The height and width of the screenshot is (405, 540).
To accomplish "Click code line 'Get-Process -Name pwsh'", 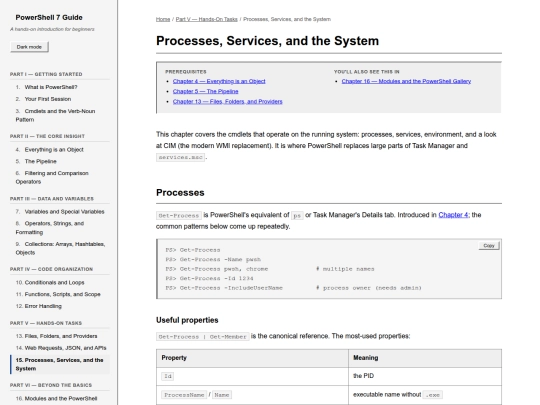I will 213,259.
